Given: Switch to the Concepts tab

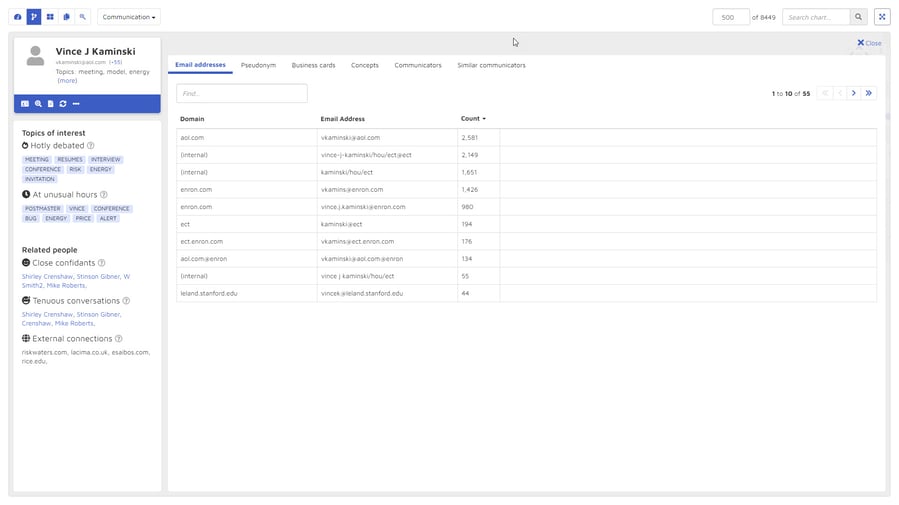Looking at the screenshot, I should (365, 65).
